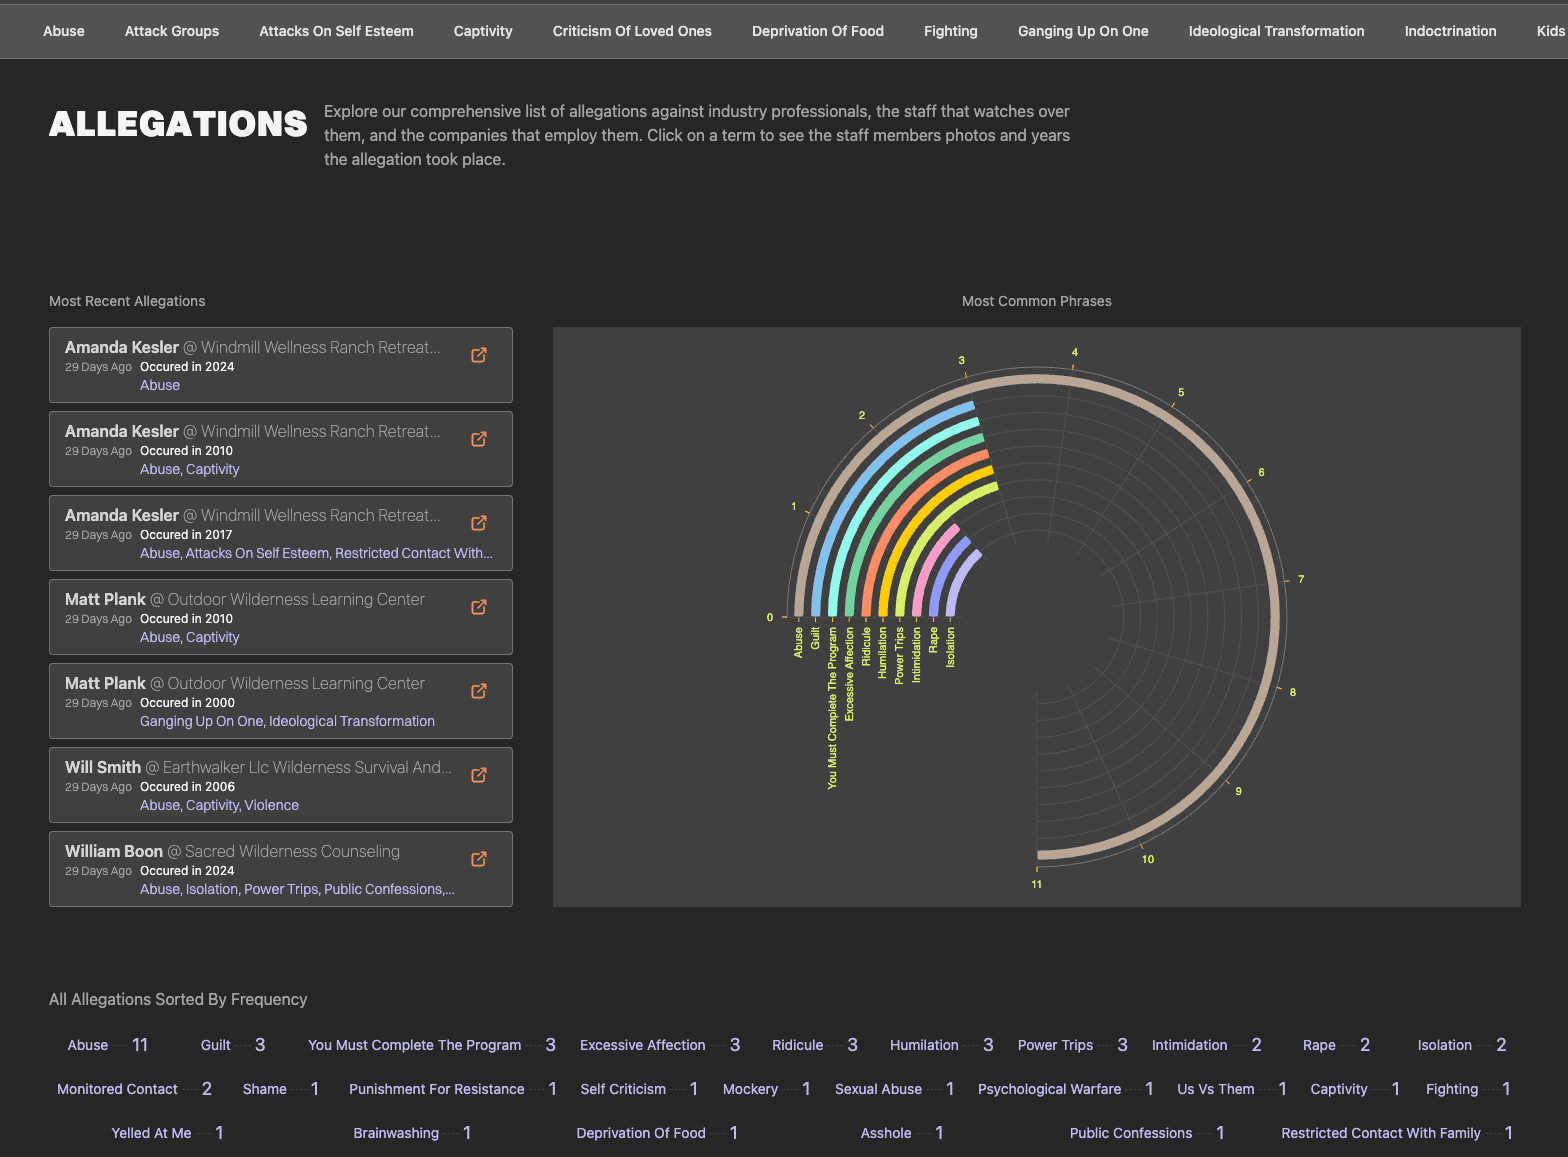Select the Abuse tab in top navigation

point(64,31)
